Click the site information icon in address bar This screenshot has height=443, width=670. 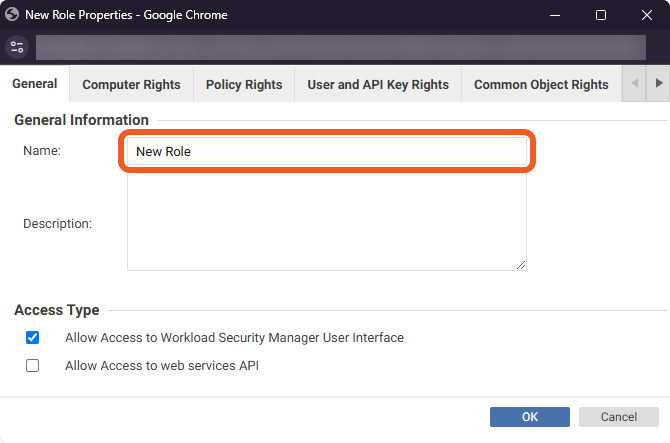(17, 48)
